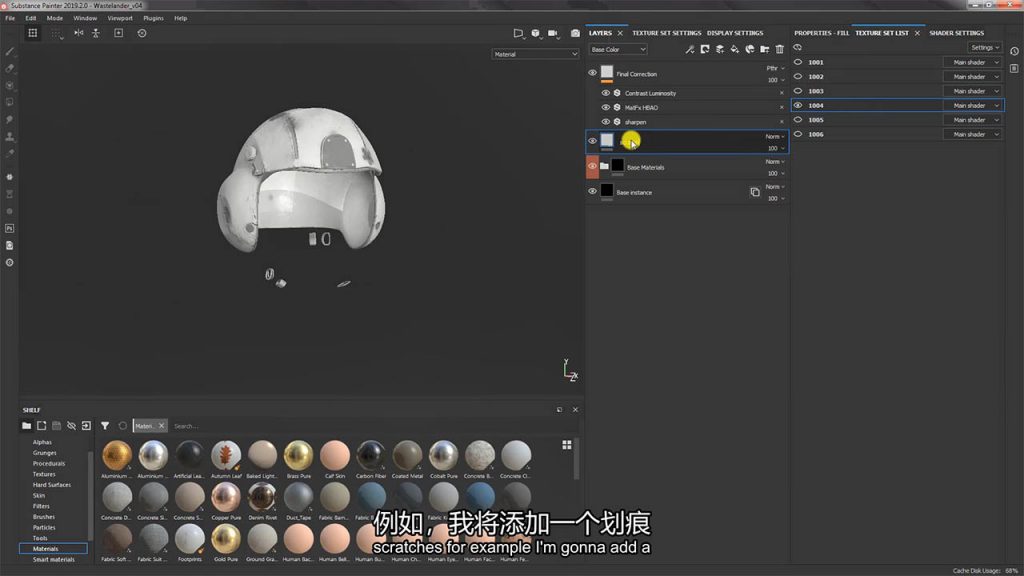The image size is (1024, 576).
Task: Toggle visibility of texture set 1001
Action: click(798, 62)
